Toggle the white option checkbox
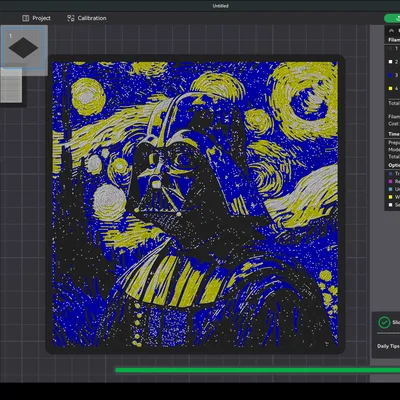This screenshot has width=400, height=400. pyautogui.click(x=390, y=205)
